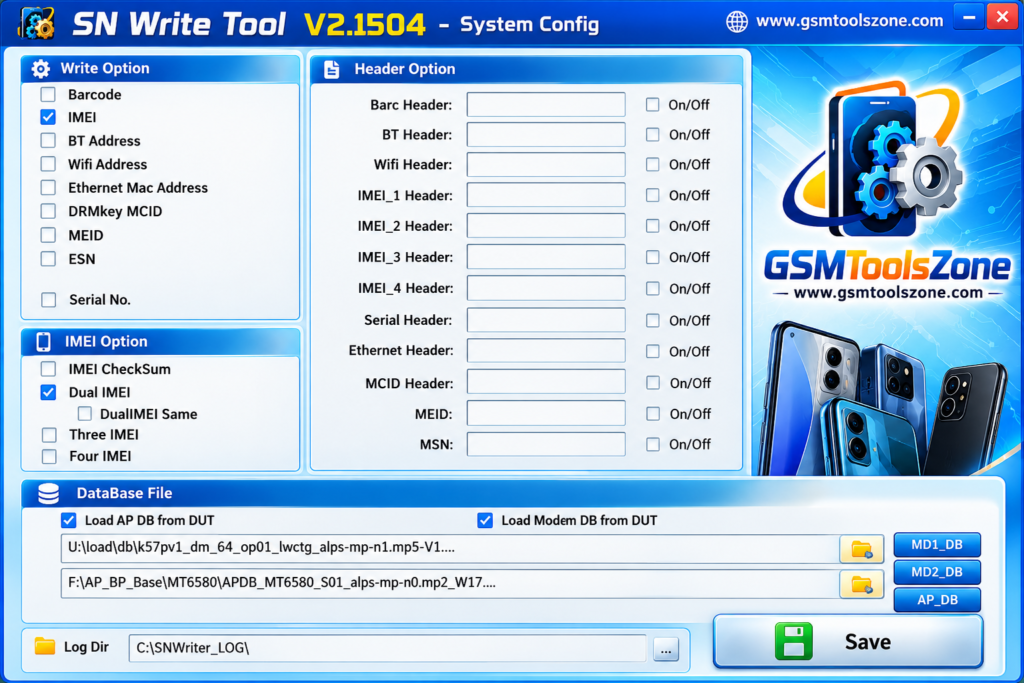This screenshot has width=1024, height=683.
Task: Click the IMEI_2 Header input field
Action: tap(546, 226)
